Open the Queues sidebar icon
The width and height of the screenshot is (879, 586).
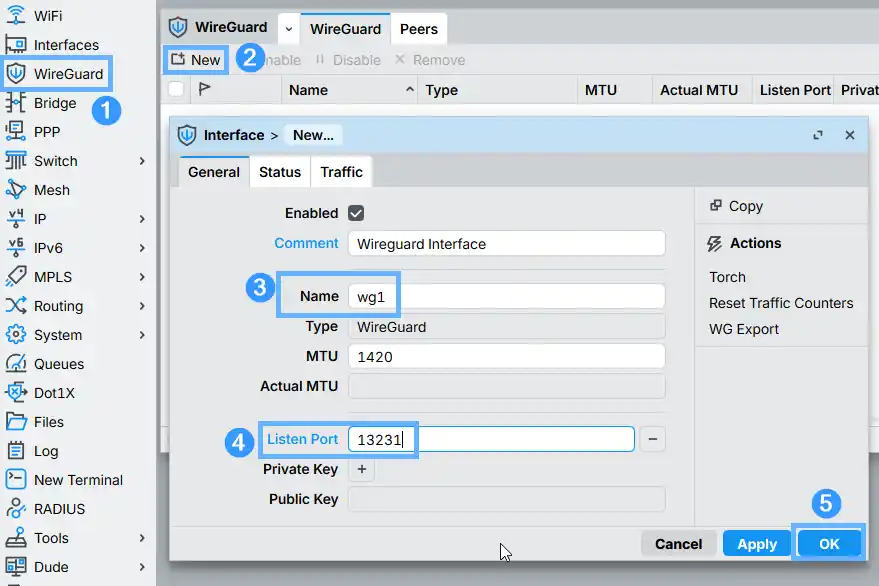click(x=16, y=364)
